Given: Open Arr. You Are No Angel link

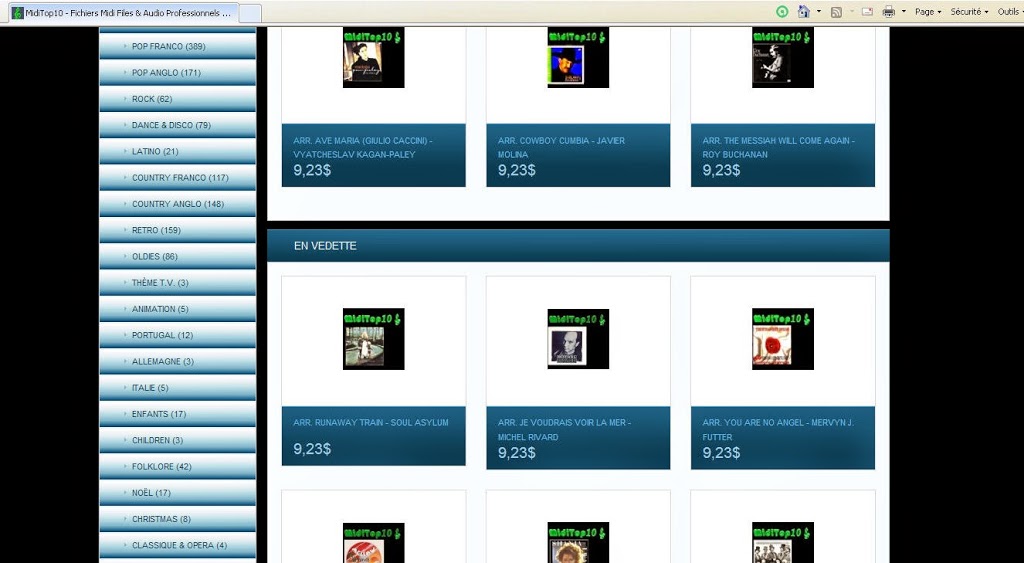Looking at the screenshot, I should [x=778, y=430].
